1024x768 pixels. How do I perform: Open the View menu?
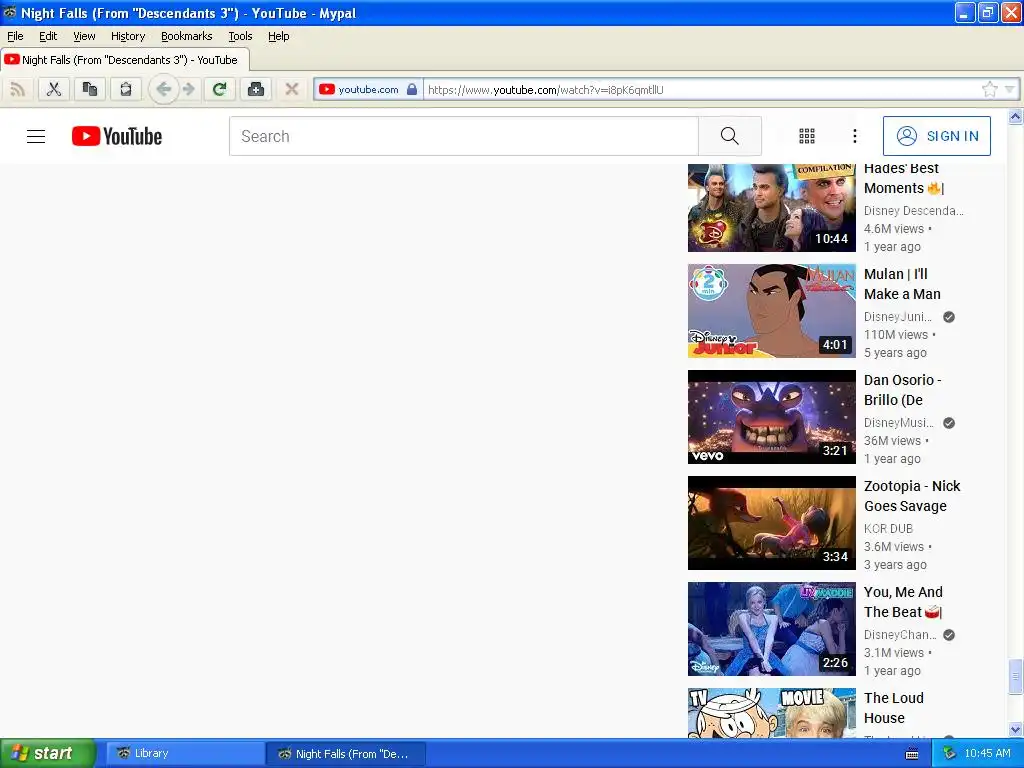point(84,36)
